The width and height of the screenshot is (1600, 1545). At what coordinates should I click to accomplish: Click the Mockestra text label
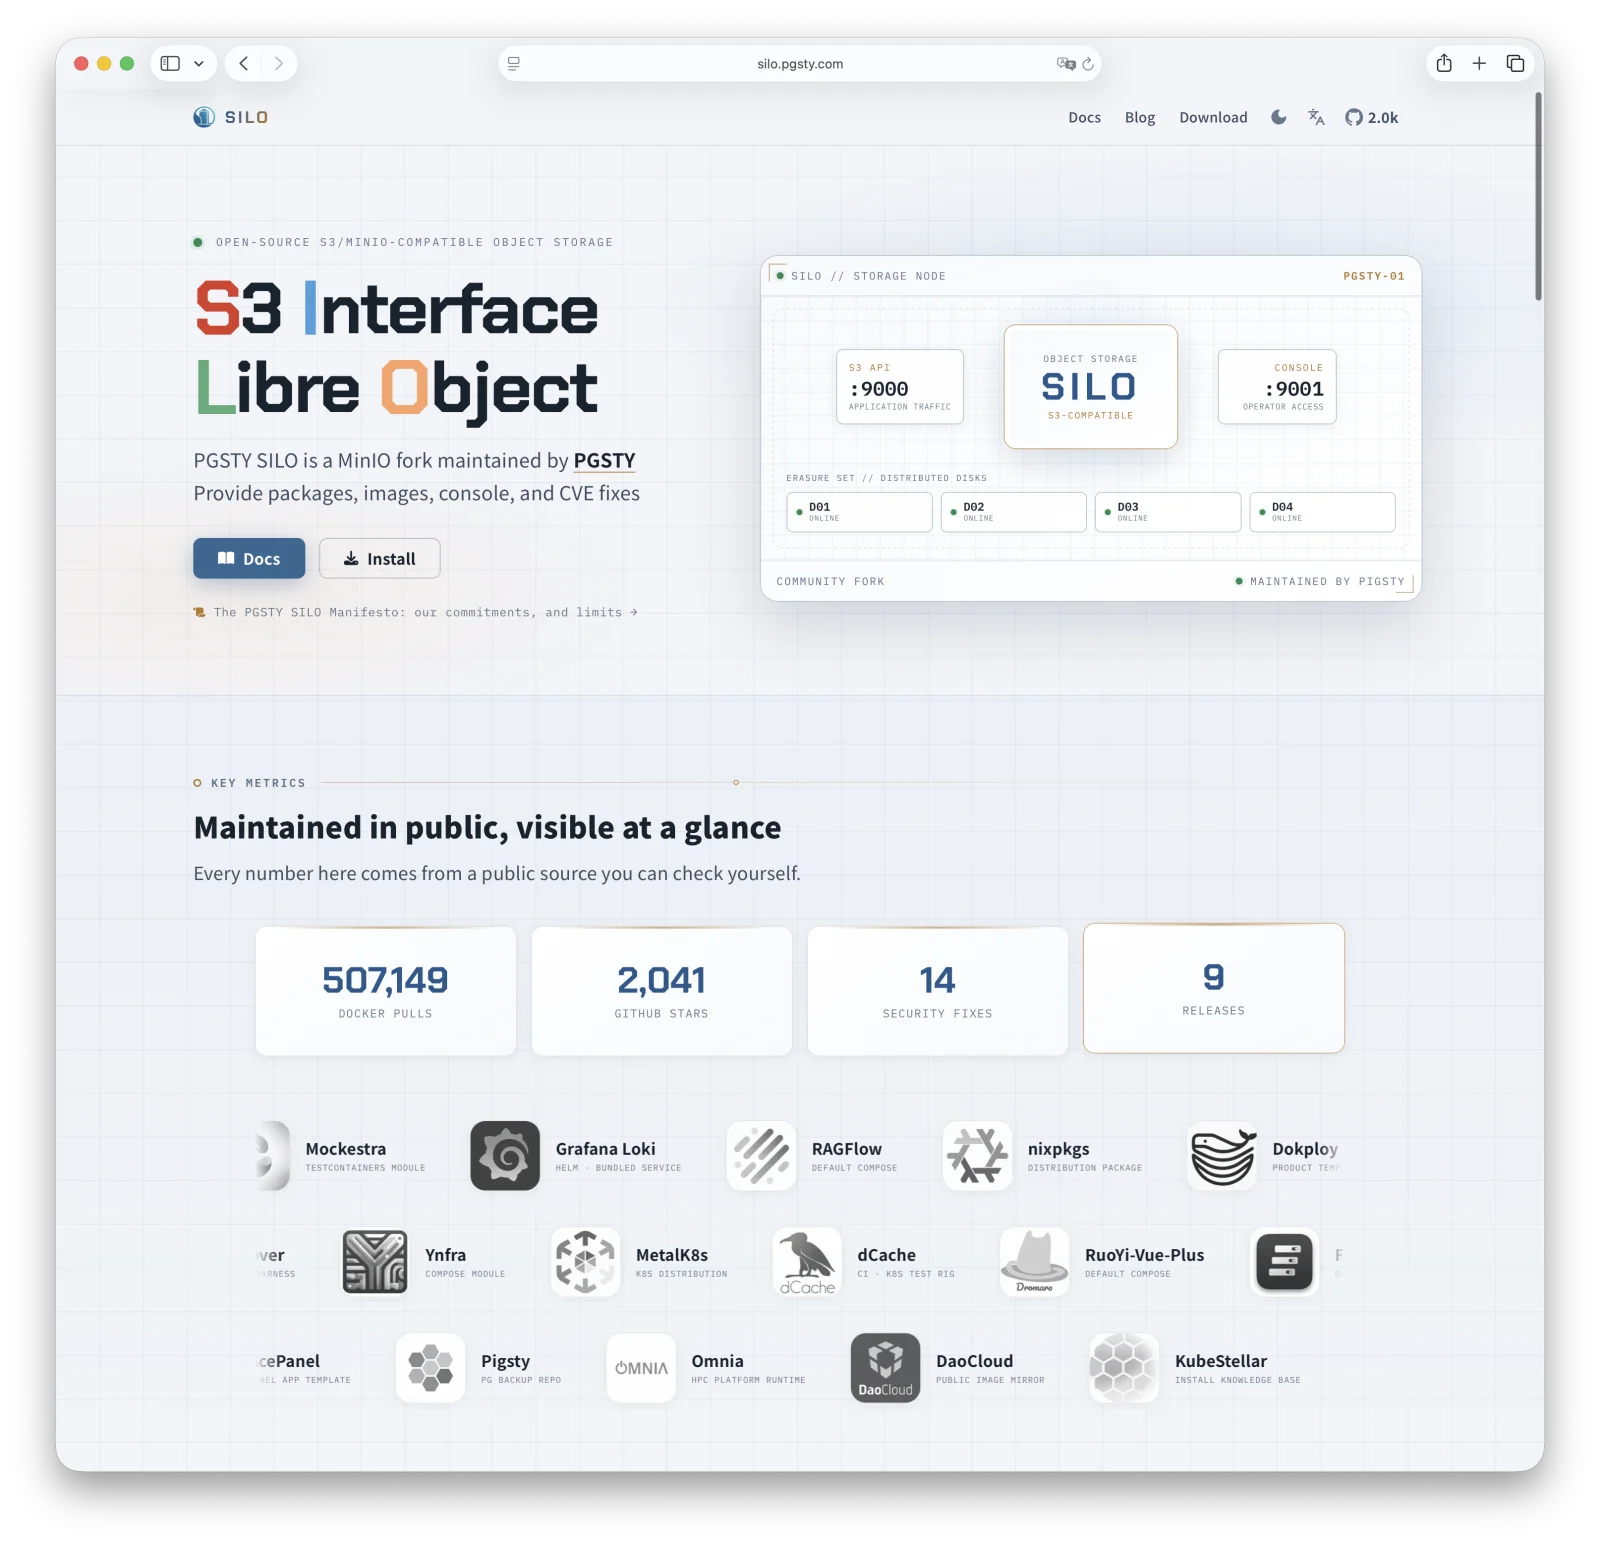[346, 1149]
